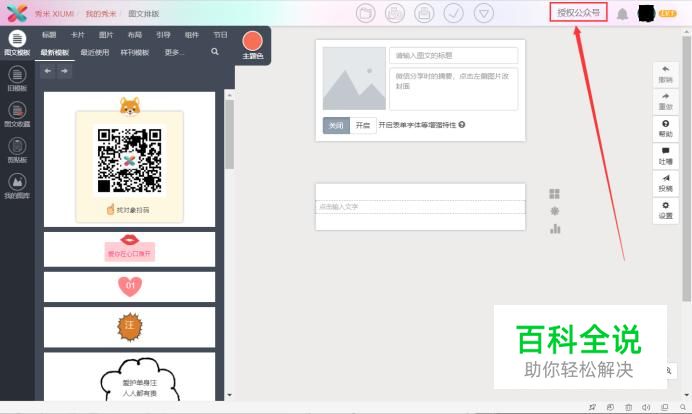Click the trash icon in bottom status bar
692x414 pixels.
point(628,407)
